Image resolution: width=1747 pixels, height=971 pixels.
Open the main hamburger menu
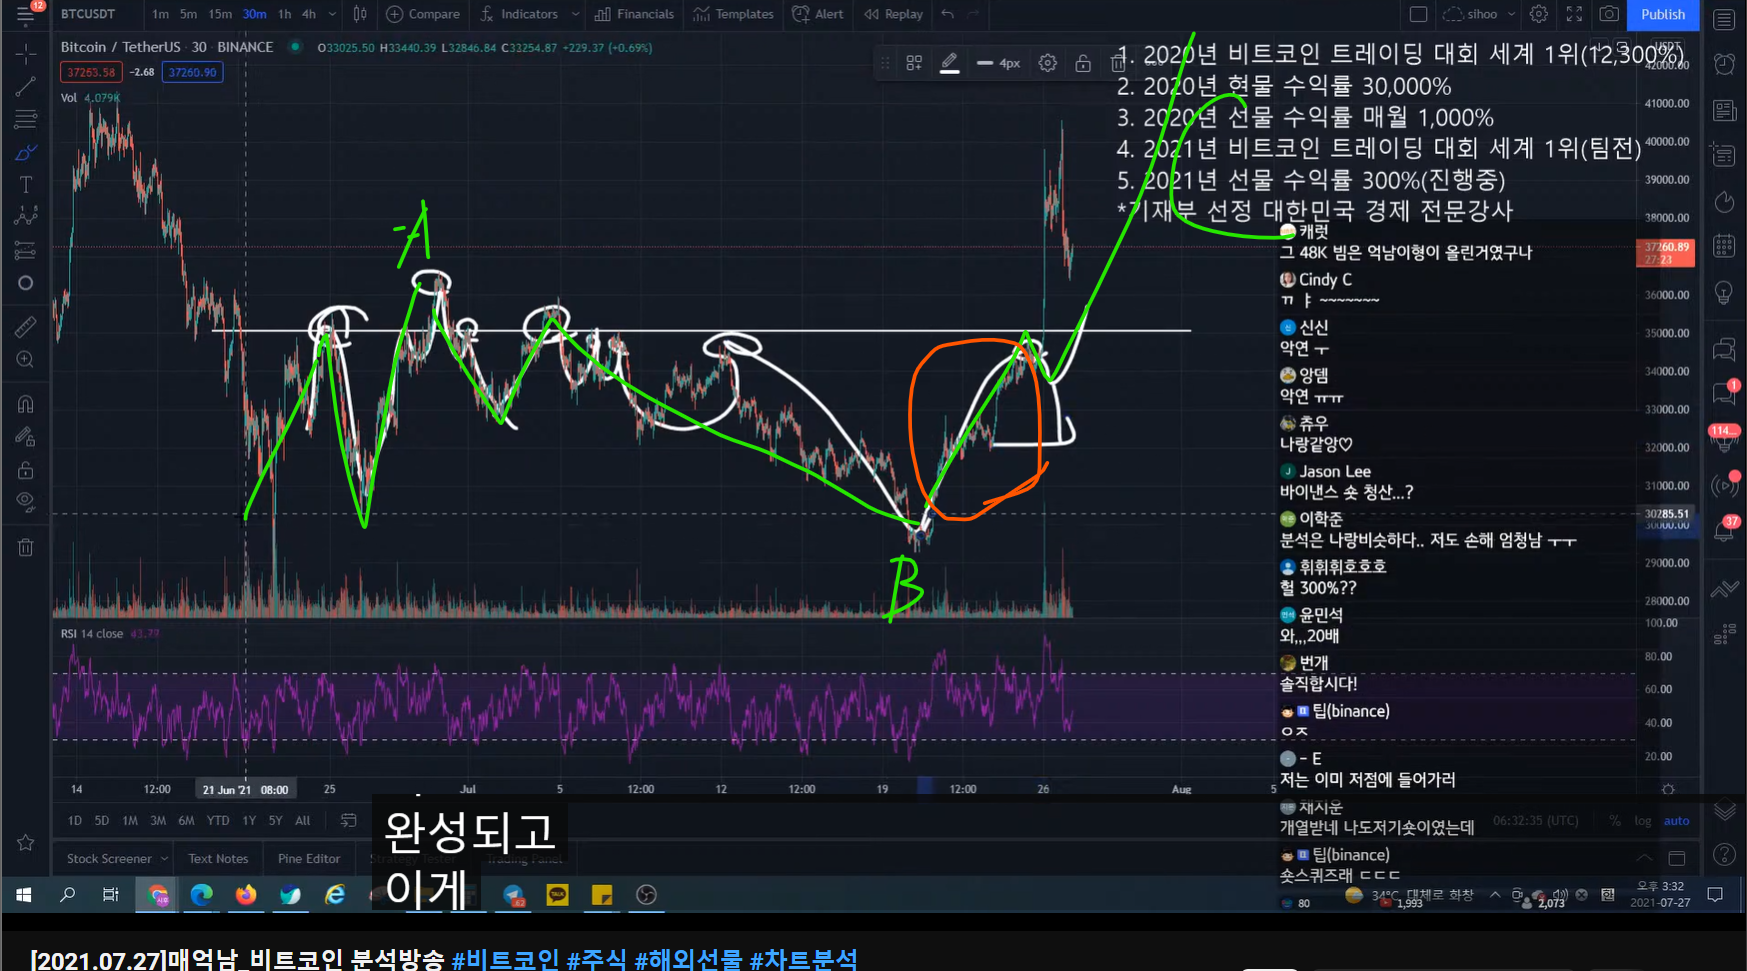point(25,14)
